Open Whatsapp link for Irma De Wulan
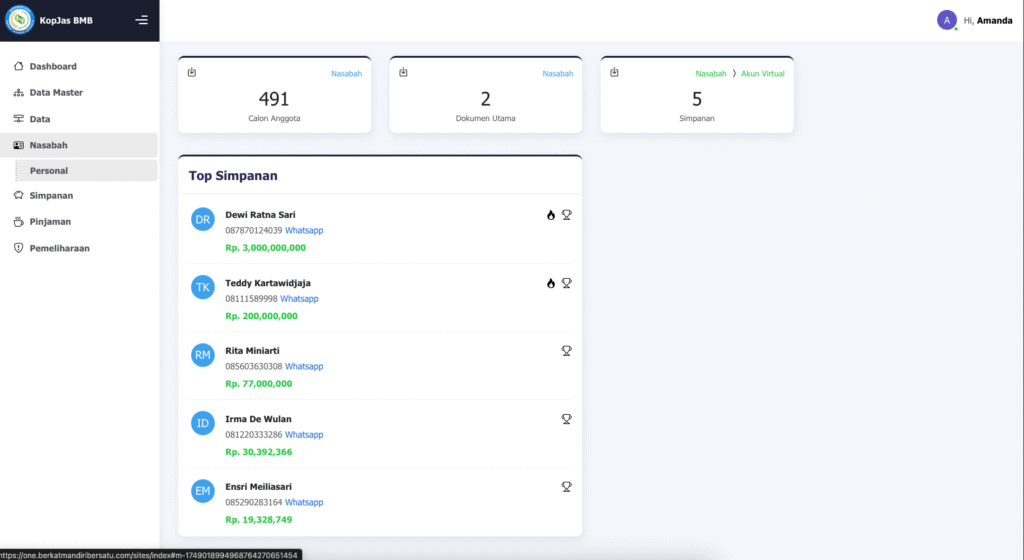 click(304, 435)
